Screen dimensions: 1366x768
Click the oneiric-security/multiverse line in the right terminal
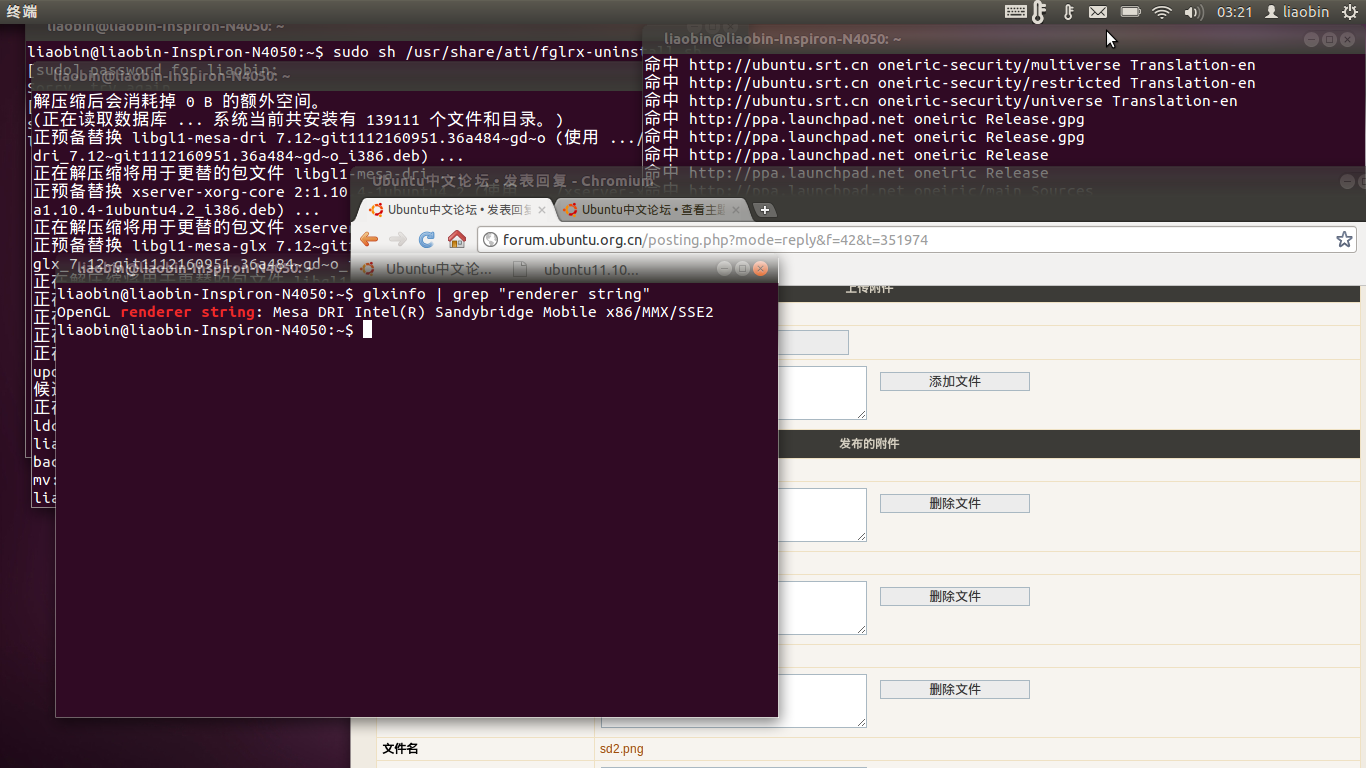pos(949,65)
